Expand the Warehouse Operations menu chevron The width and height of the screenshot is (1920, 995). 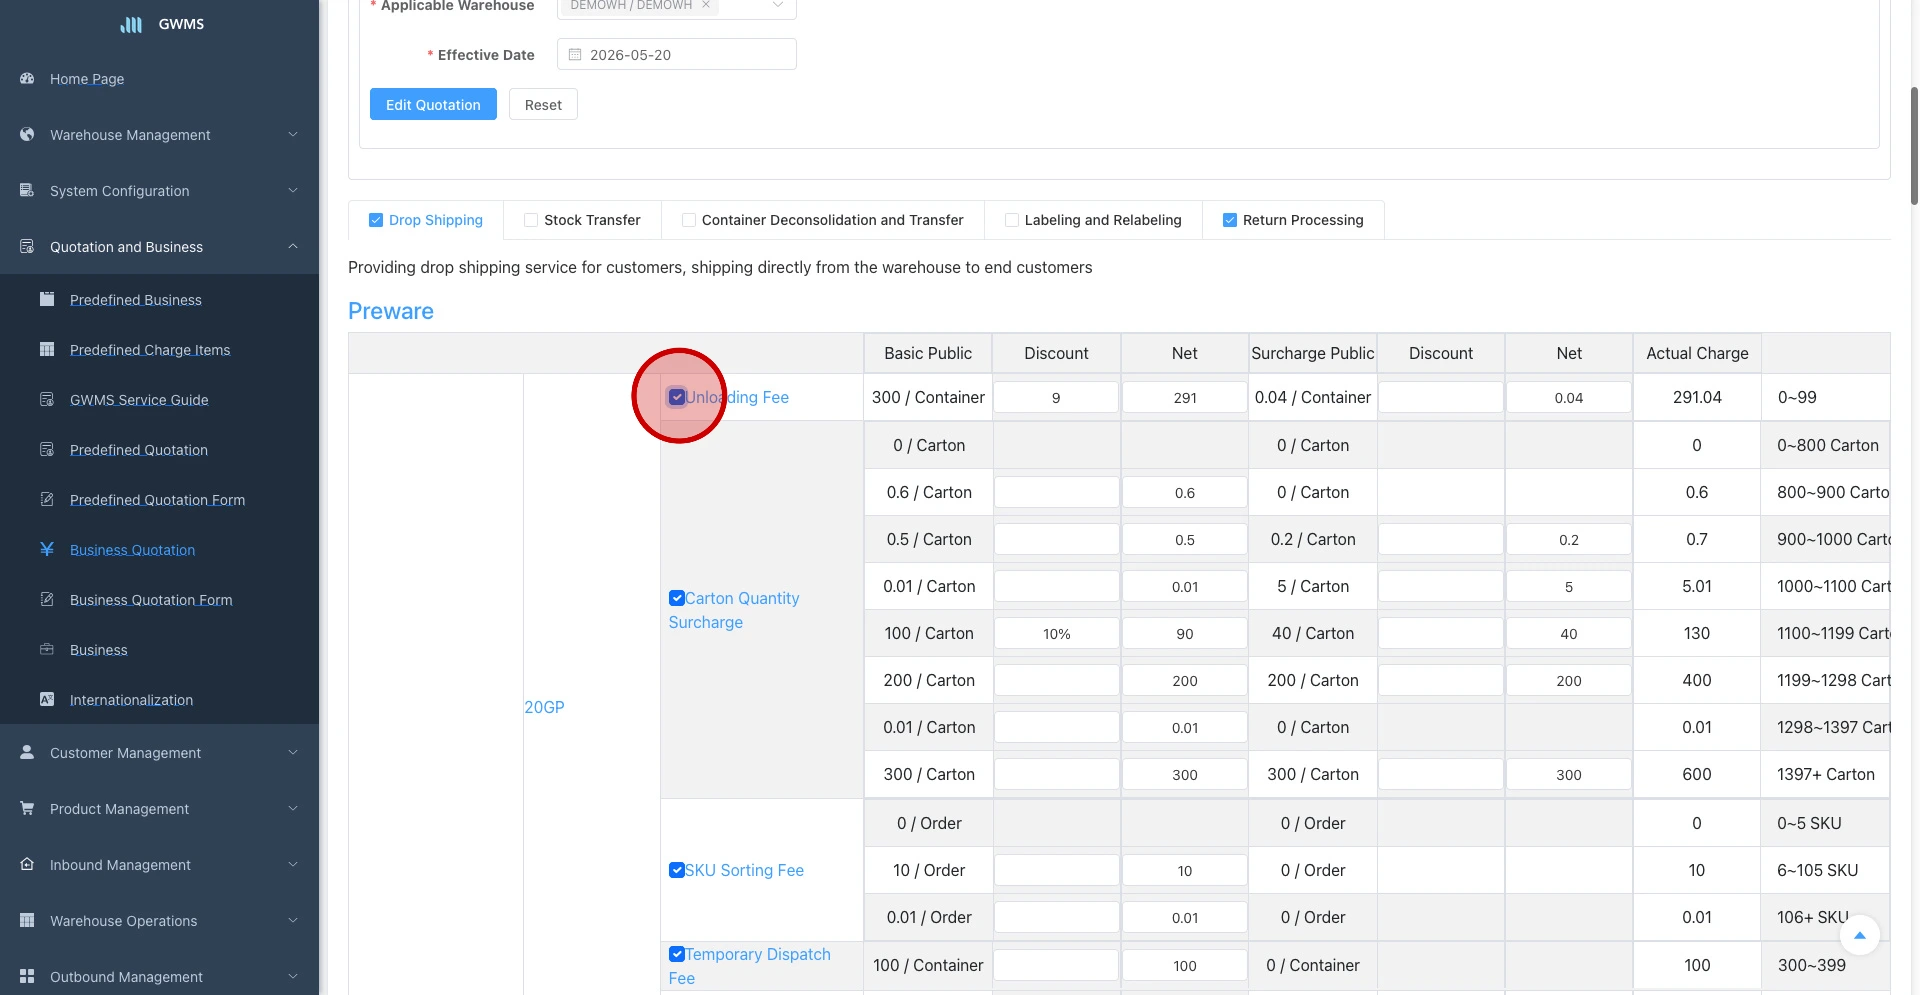(x=293, y=920)
